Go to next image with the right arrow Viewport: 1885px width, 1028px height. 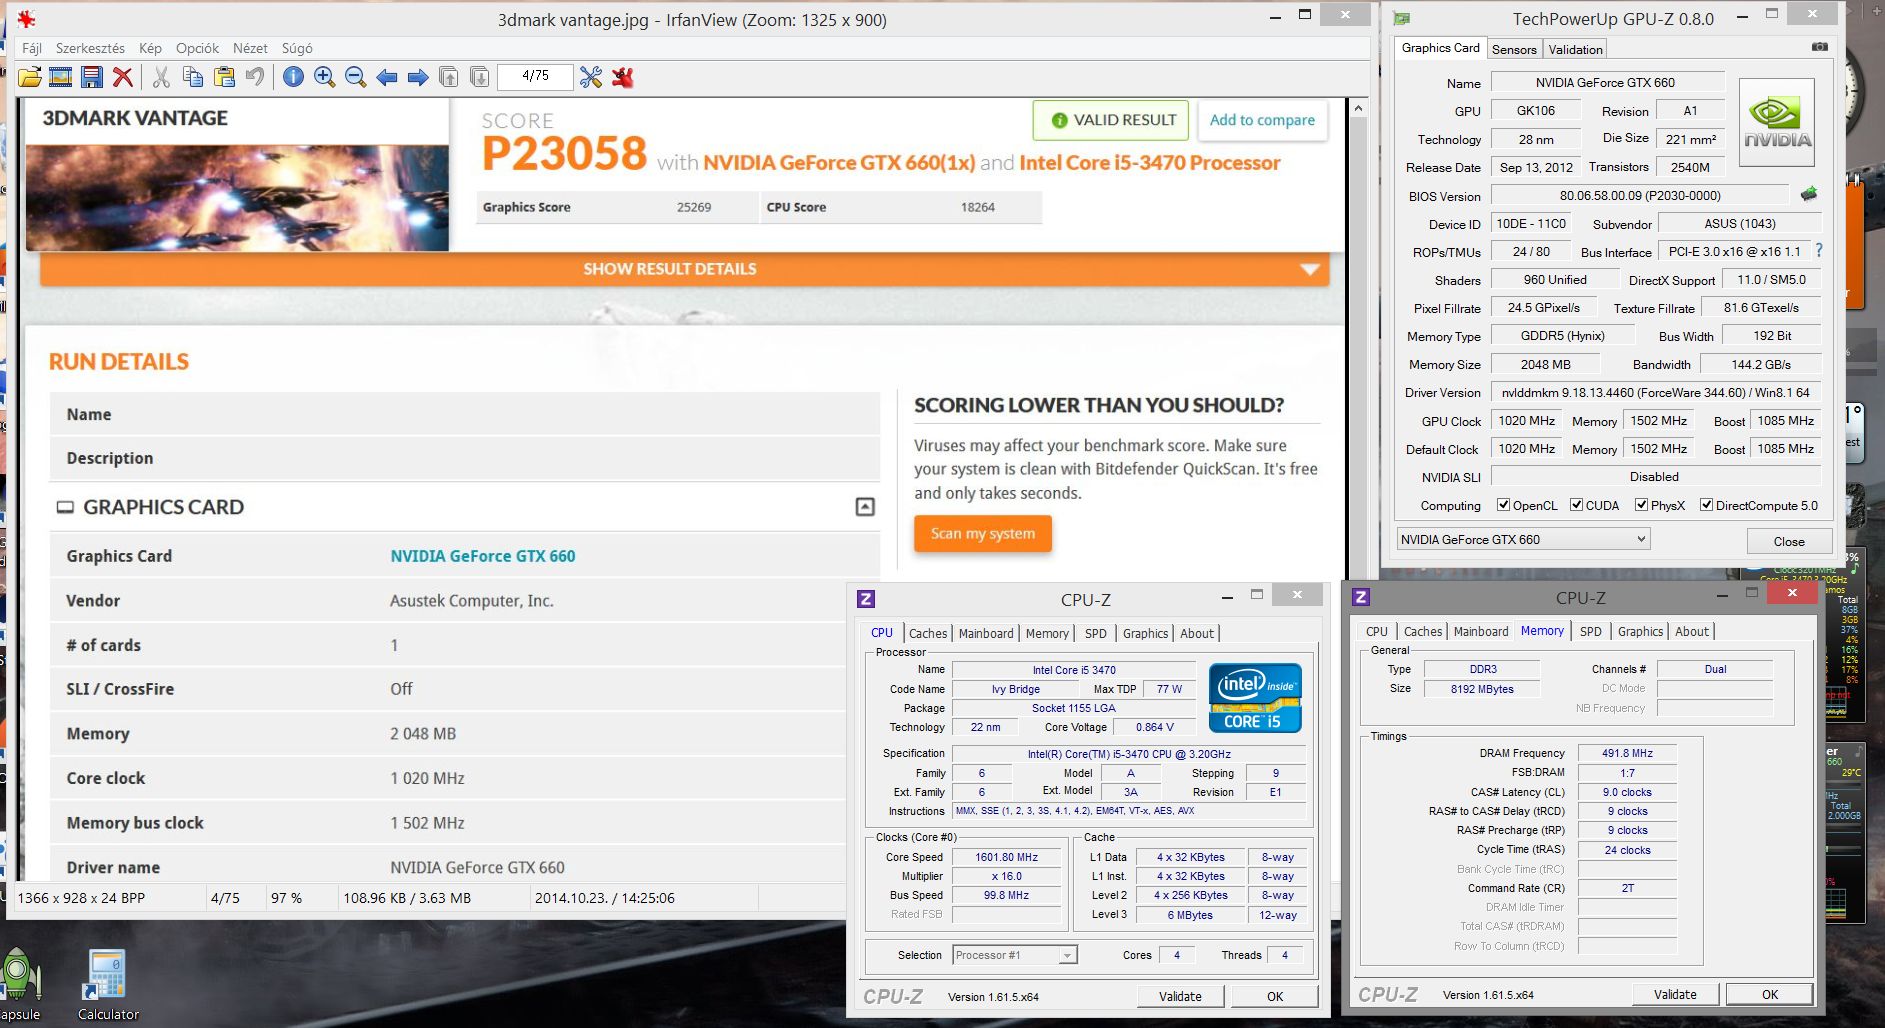click(418, 77)
